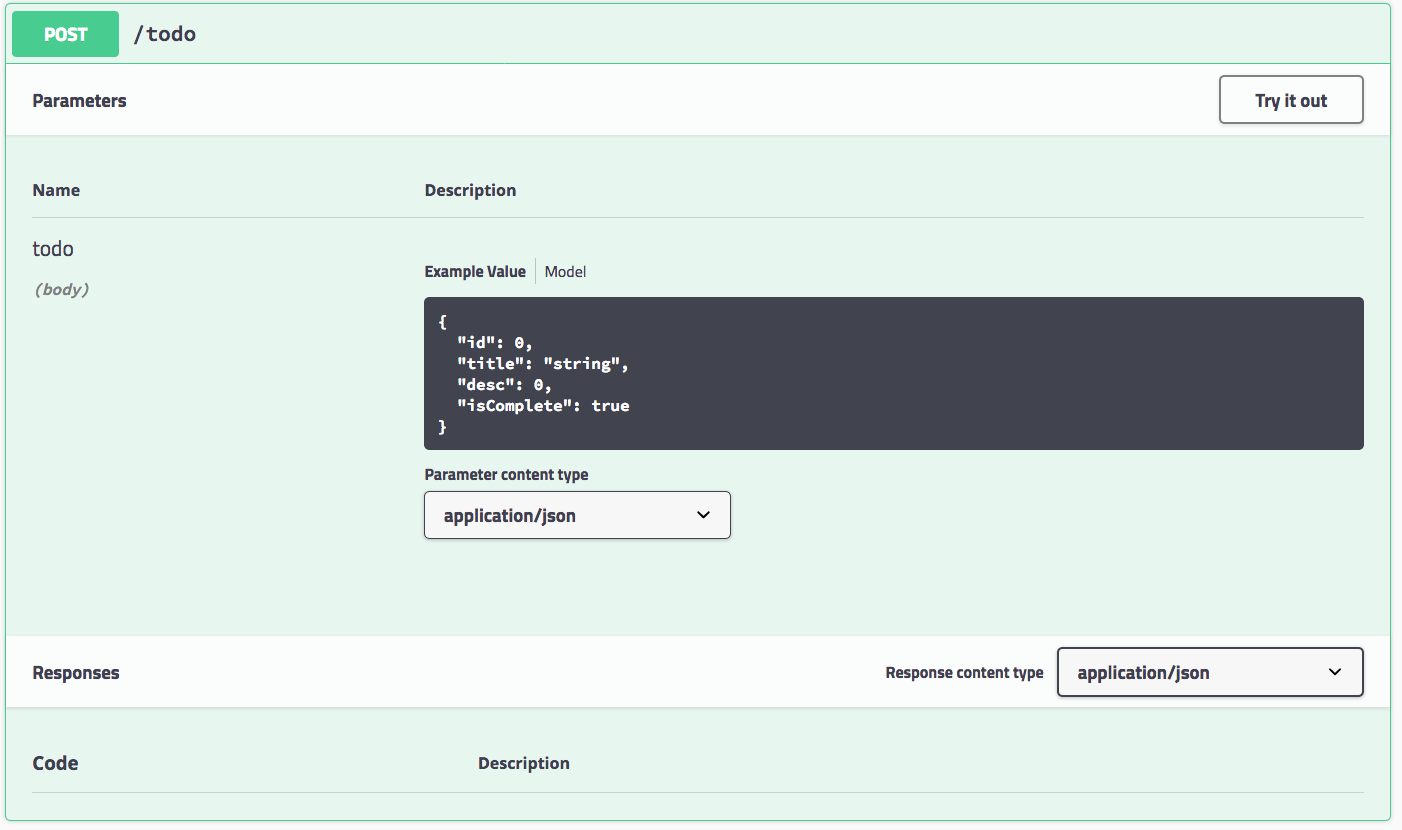Click the green POST method badge
Screen dimensions: 1402x830
(65, 34)
